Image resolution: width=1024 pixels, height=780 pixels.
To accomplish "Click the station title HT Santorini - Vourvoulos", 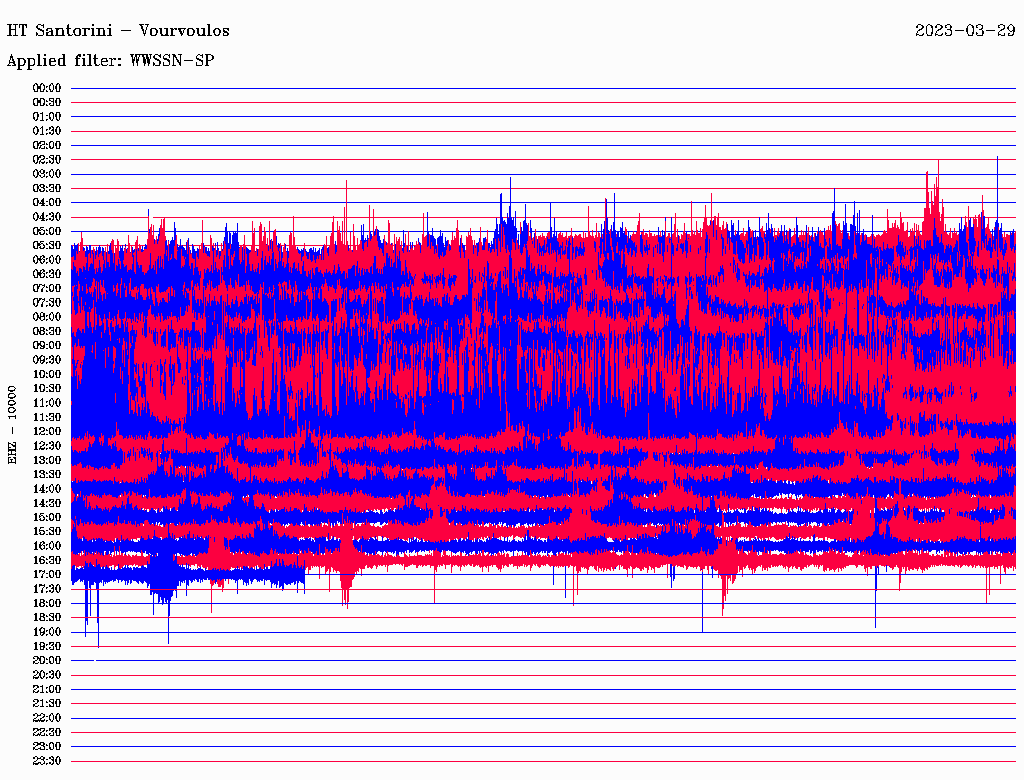I will [x=118, y=30].
